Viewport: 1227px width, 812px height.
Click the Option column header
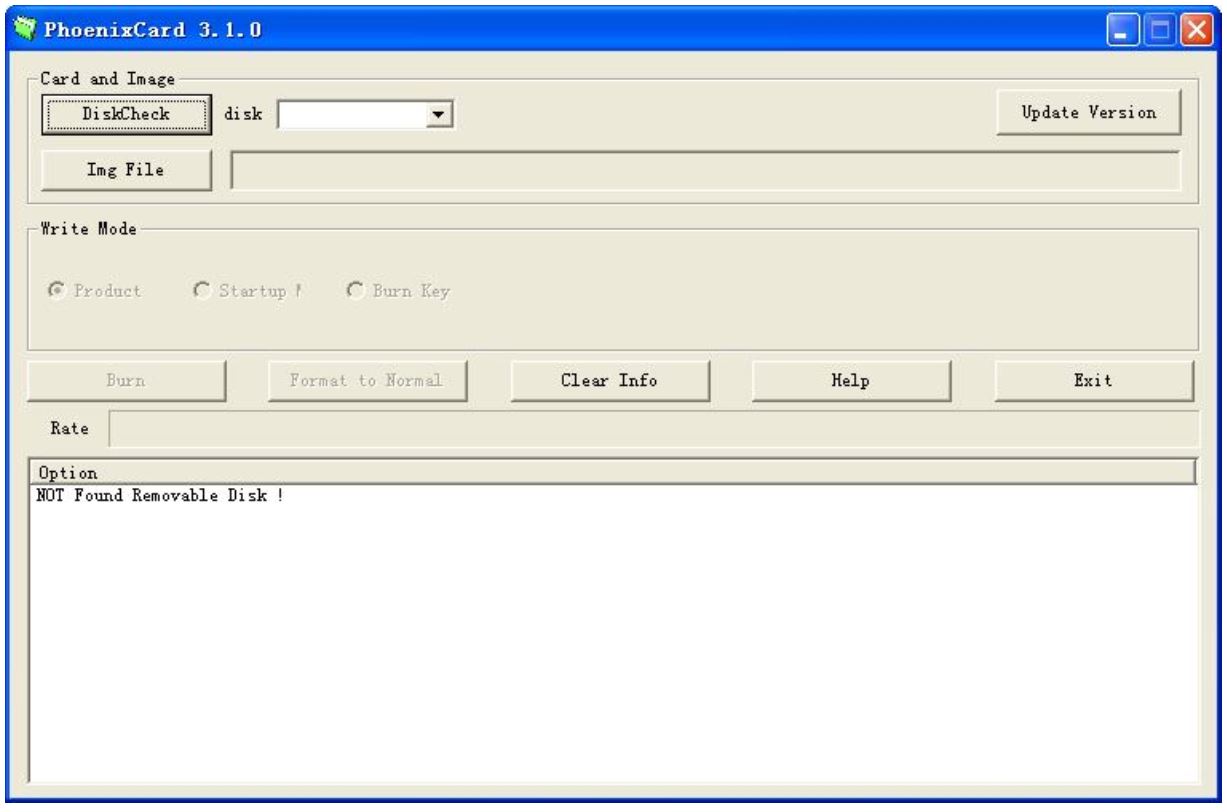[x=612, y=472]
